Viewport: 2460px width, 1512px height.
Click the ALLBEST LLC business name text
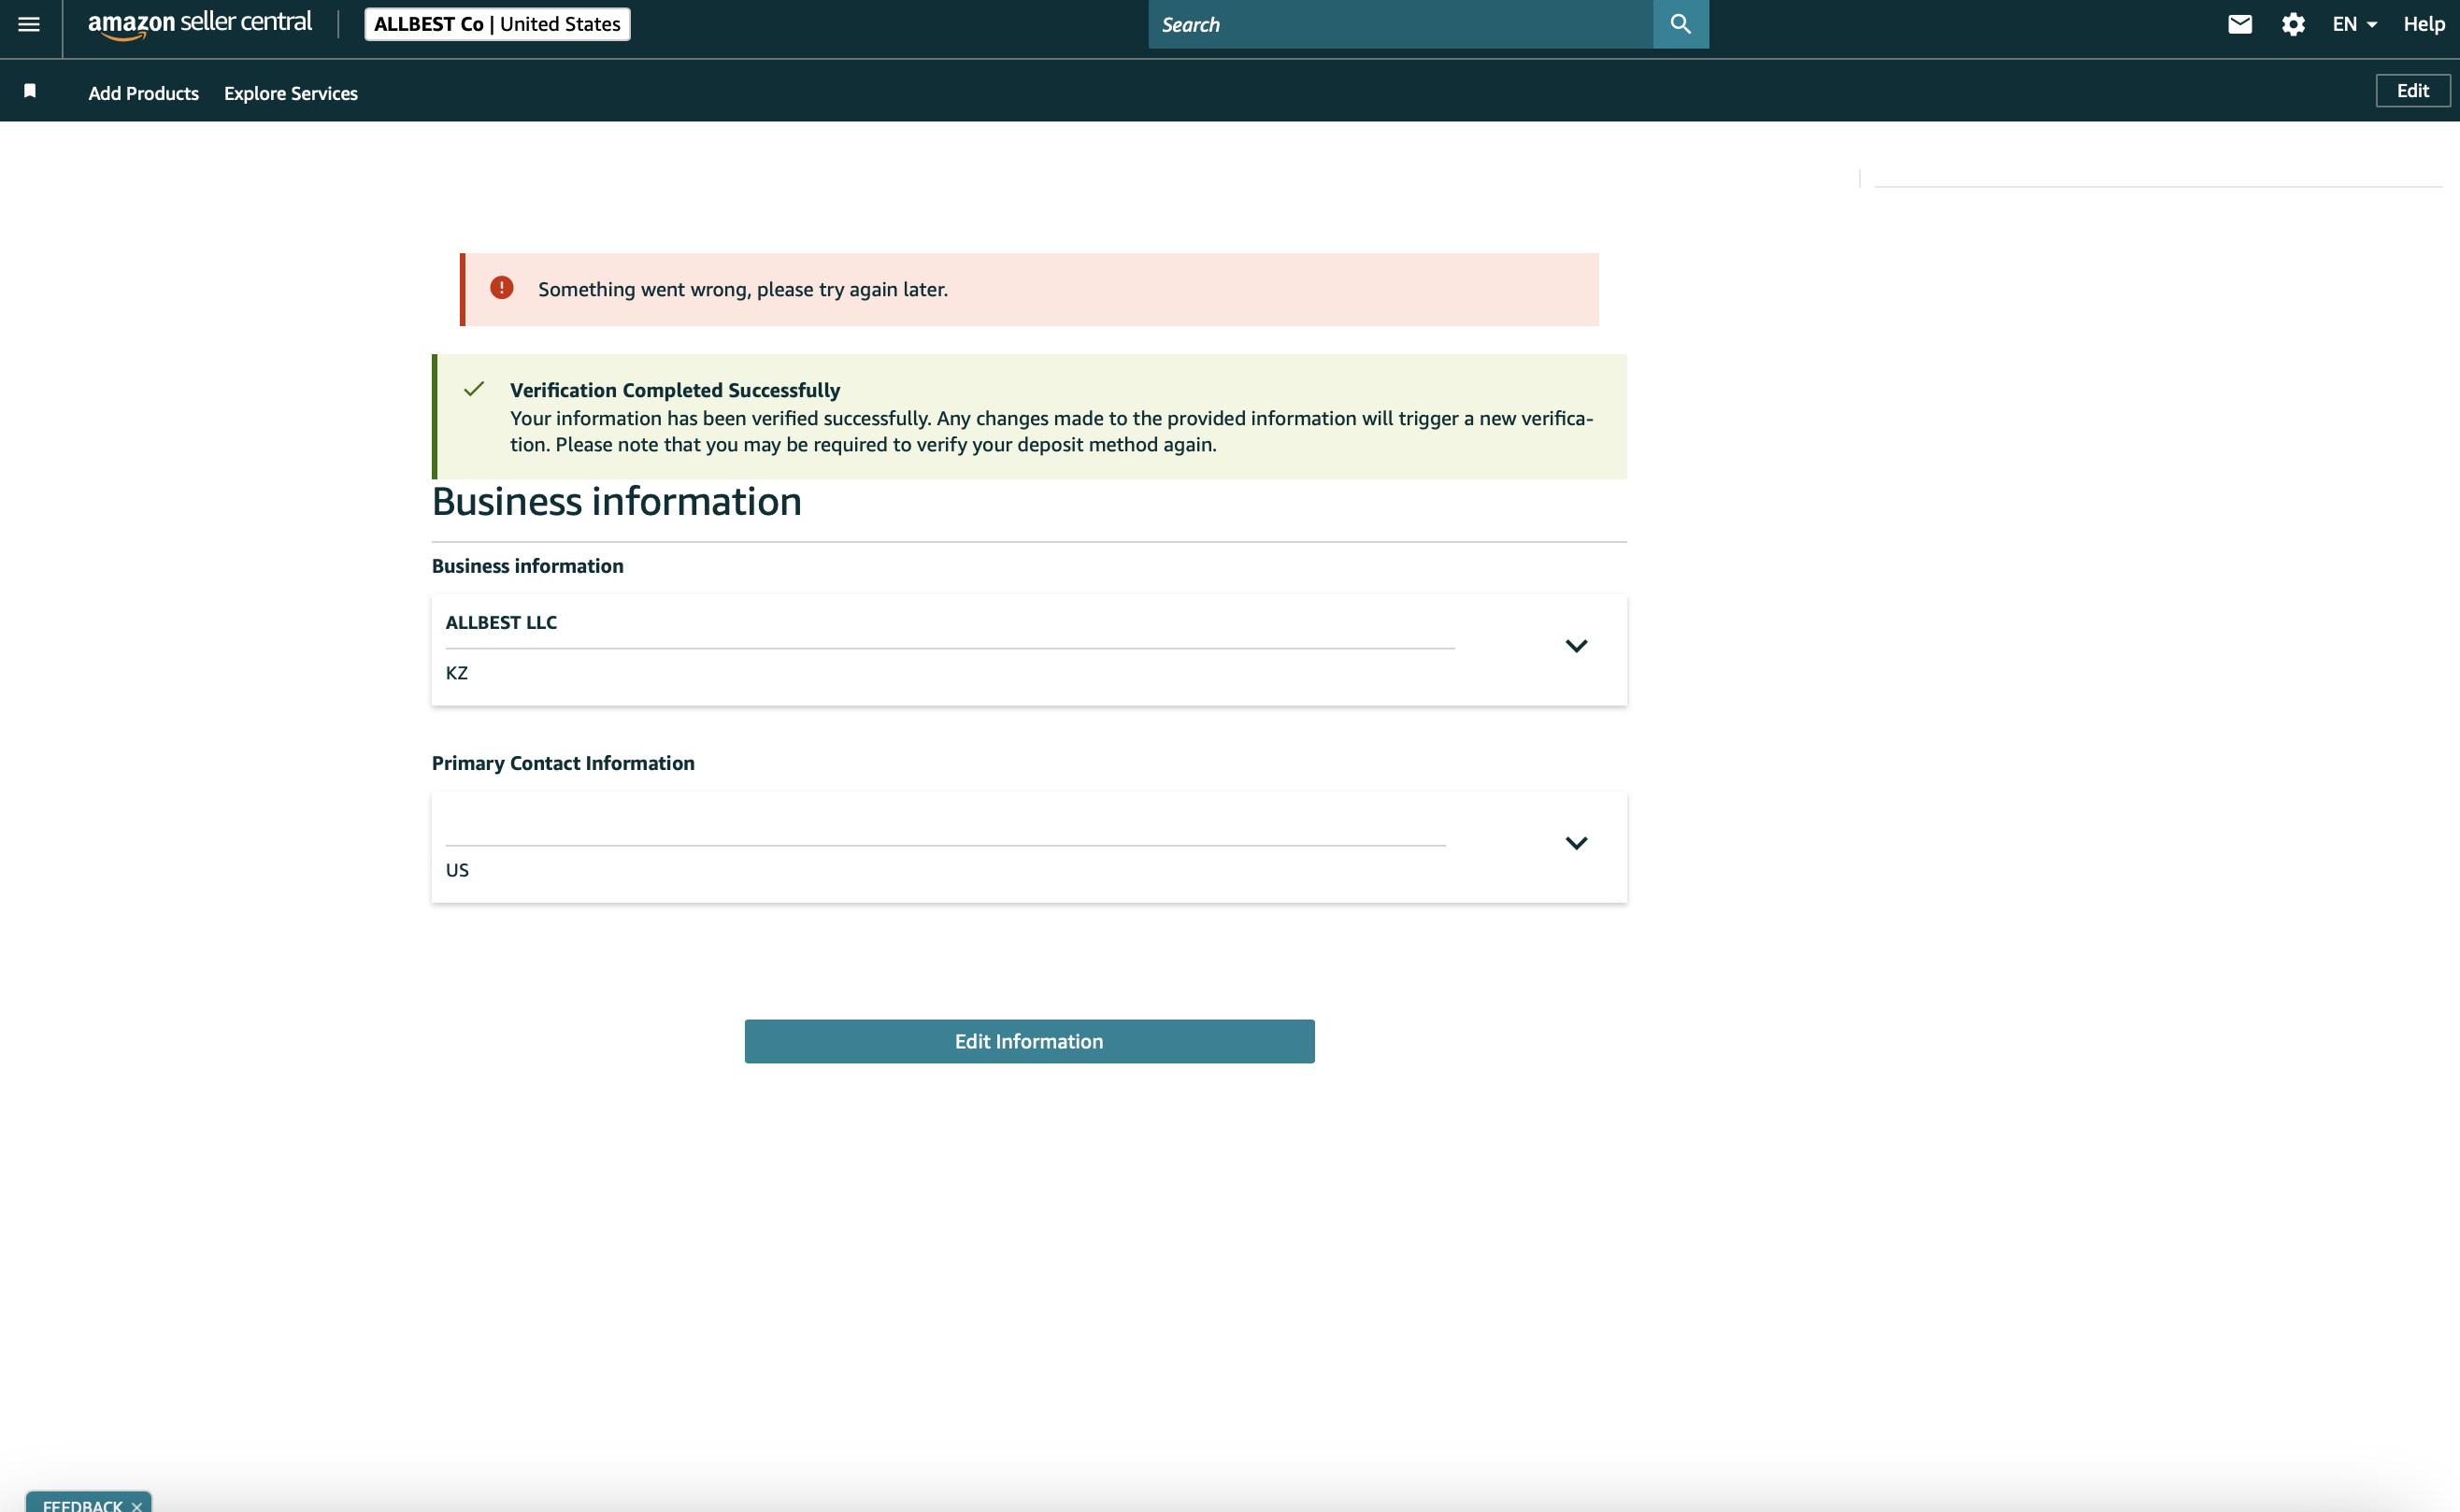click(501, 622)
